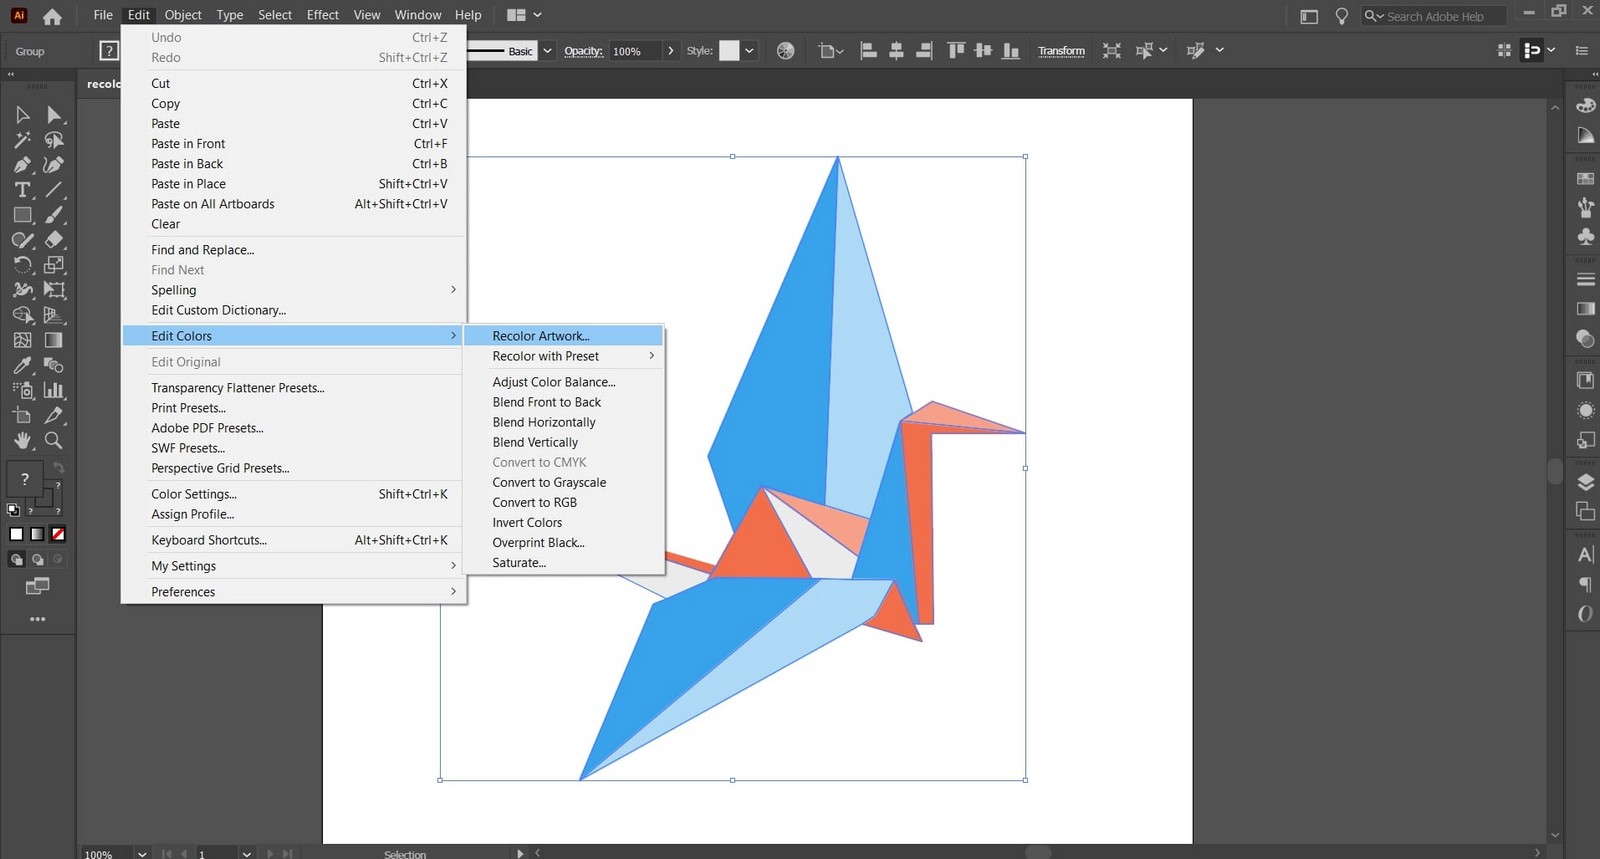Expand Opacity slider arrow
1600x859 pixels.
[x=670, y=51]
